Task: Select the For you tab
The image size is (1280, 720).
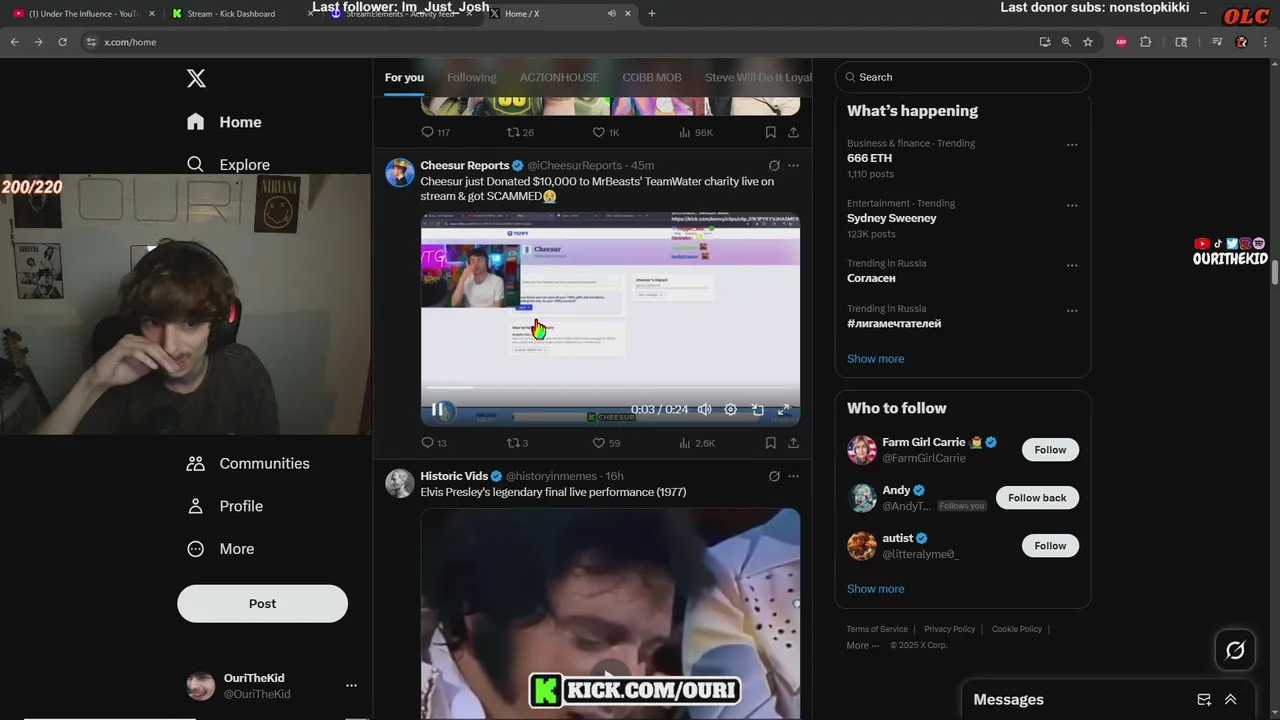Action: 404,78
